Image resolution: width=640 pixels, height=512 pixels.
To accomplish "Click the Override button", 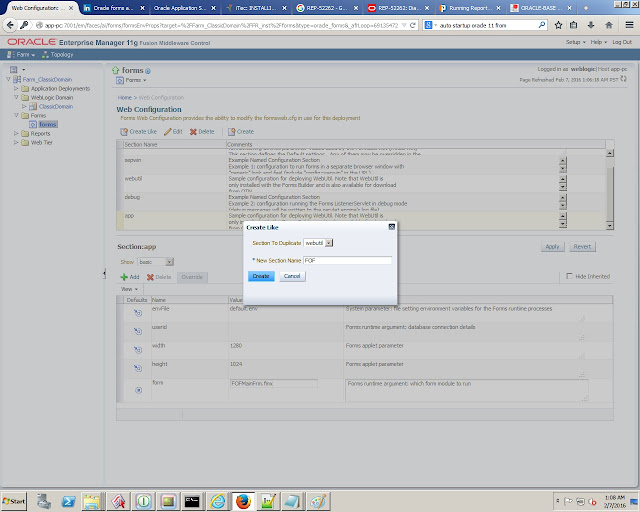I will [x=192, y=277].
